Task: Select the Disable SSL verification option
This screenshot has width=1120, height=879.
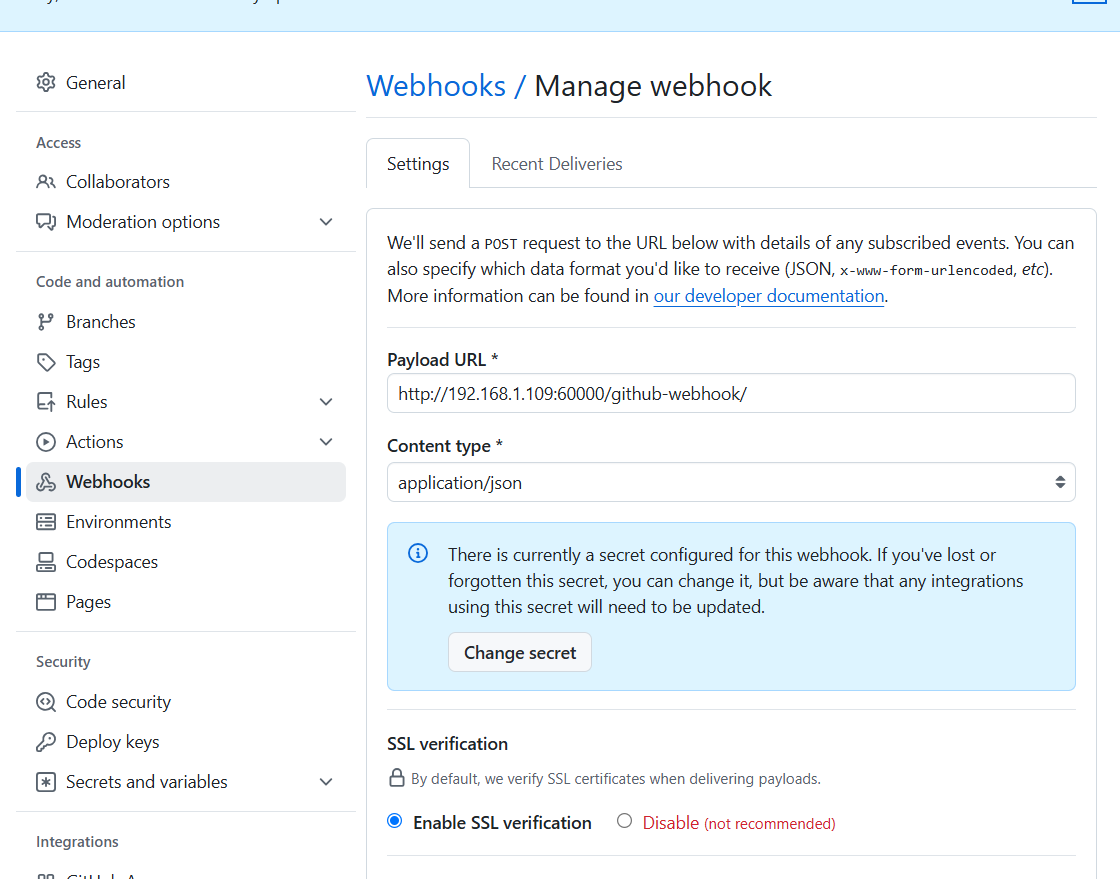Action: coord(624,820)
